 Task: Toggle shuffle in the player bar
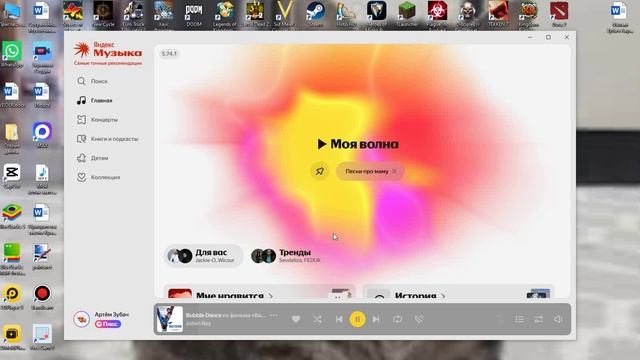318,319
